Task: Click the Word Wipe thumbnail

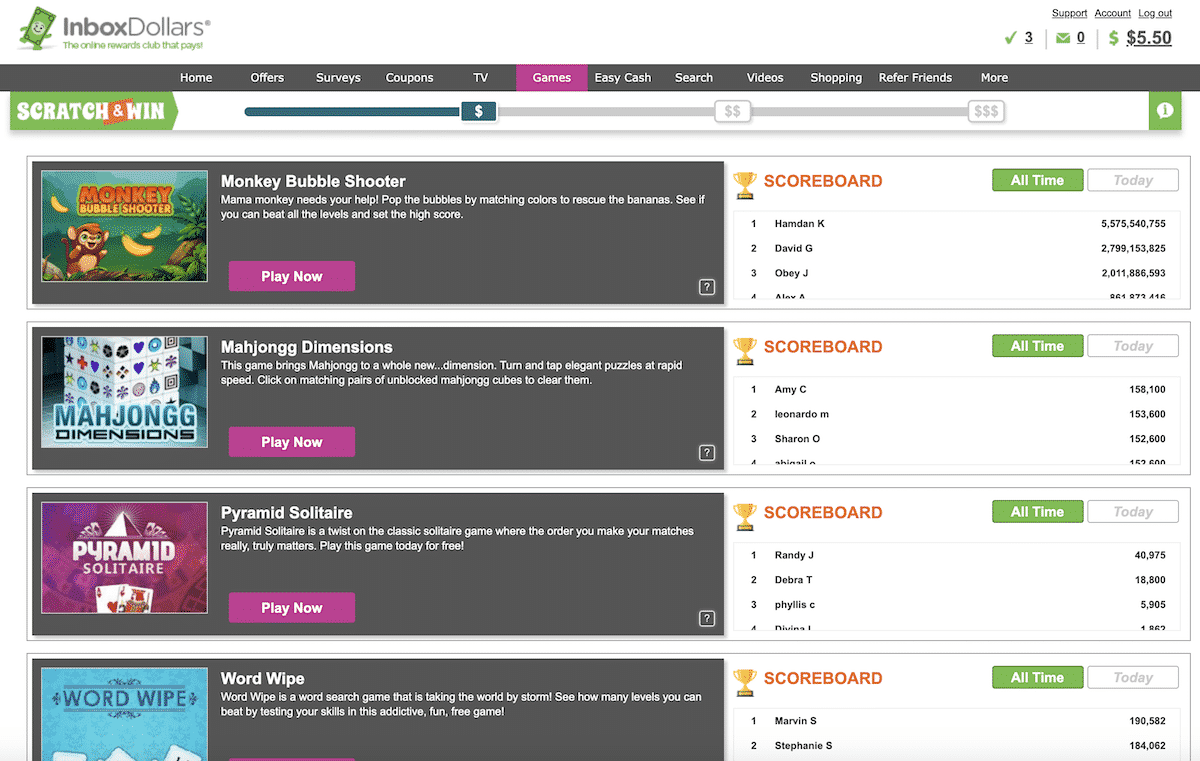Action: [124, 714]
